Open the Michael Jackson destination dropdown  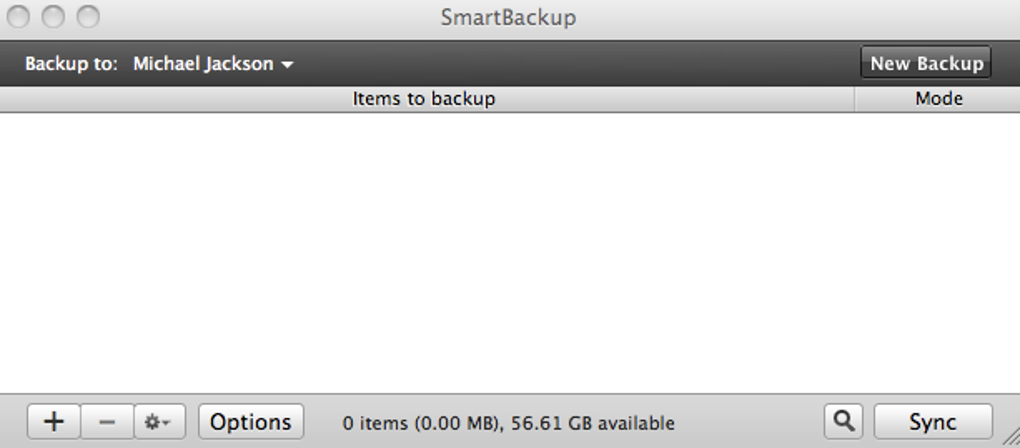click(x=204, y=64)
